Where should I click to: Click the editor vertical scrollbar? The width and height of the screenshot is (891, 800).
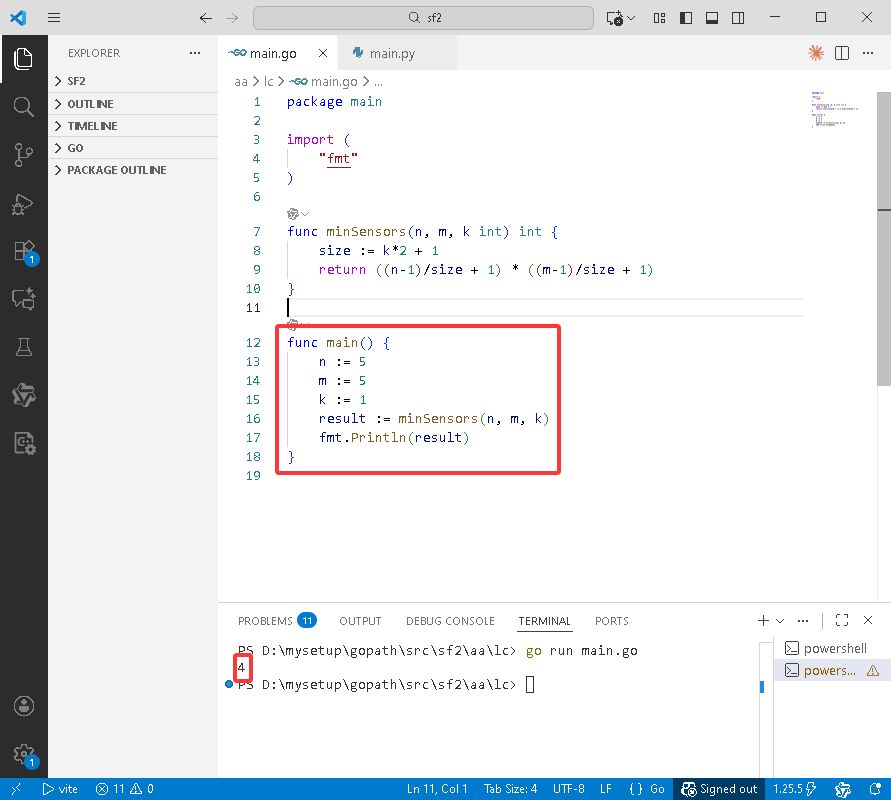click(x=884, y=239)
